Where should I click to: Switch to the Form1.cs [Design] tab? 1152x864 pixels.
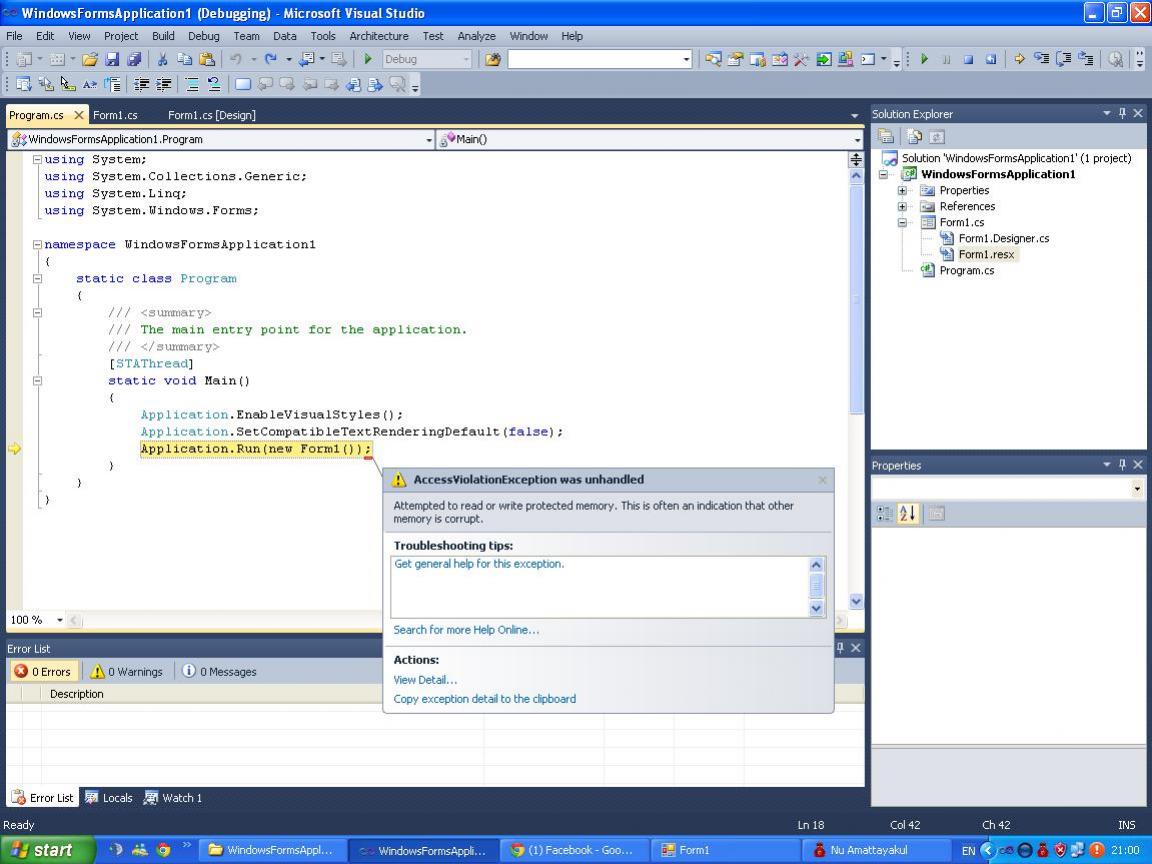pos(212,115)
